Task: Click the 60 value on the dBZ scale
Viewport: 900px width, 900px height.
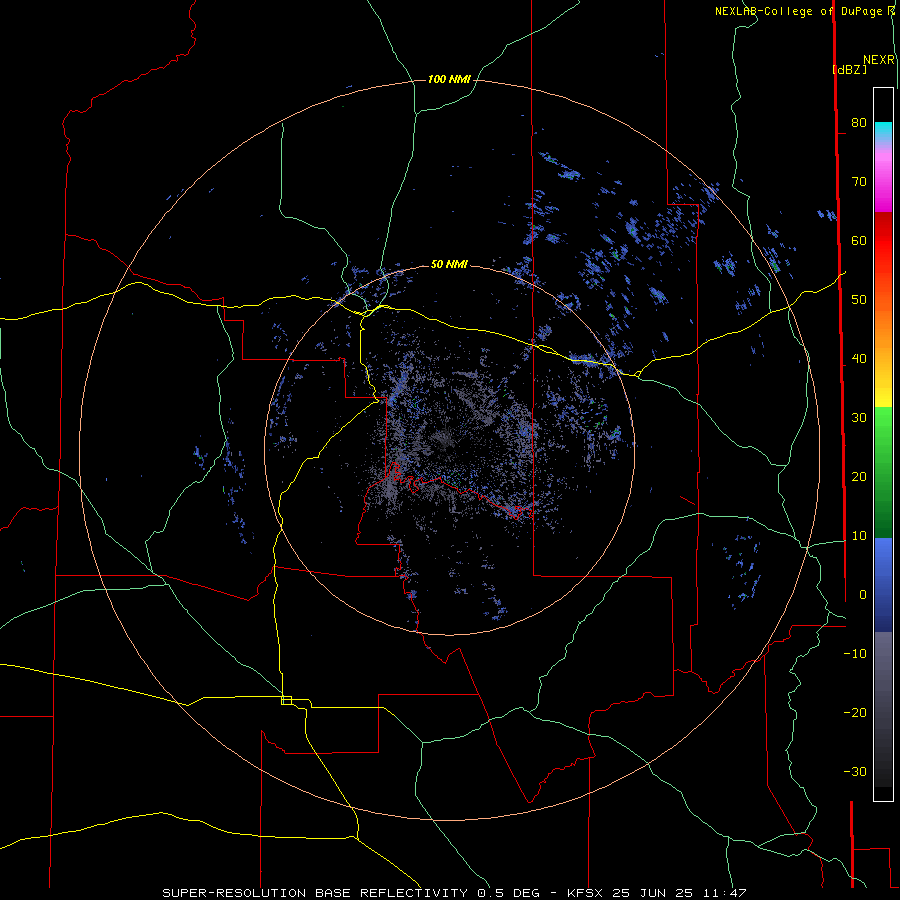Action: (859, 240)
